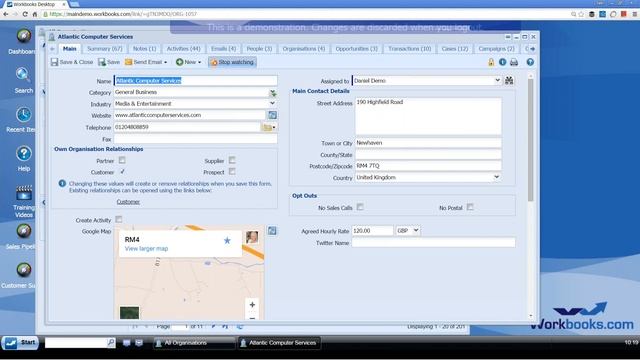
Task: Switch to the Notes (1) tab
Action: [x=144, y=49]
